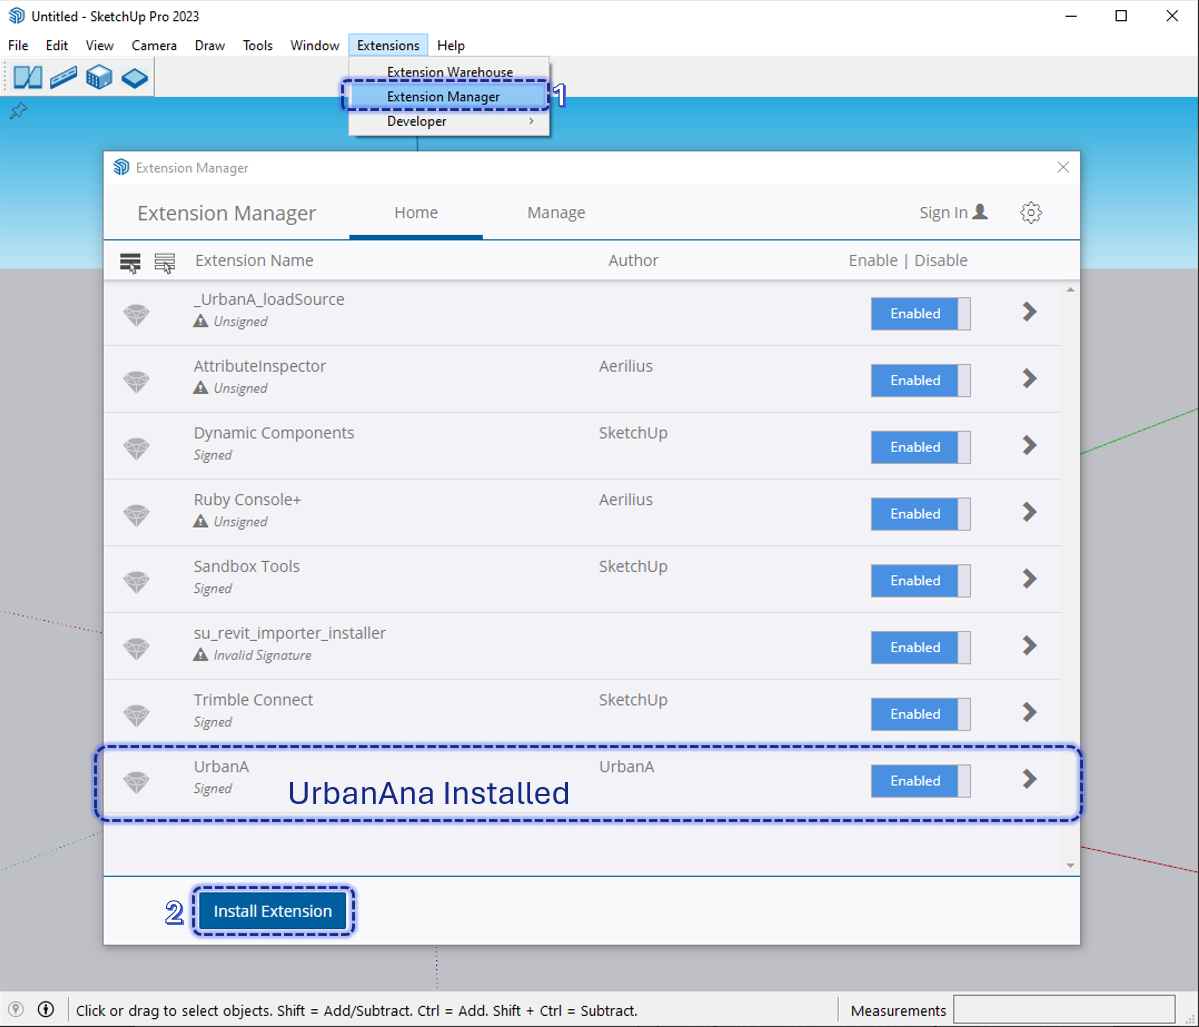The width and height of the screenshot is (1199, 1027).
Task: Click the gem icon for Sandbox Tools
Action: [137, 581]
